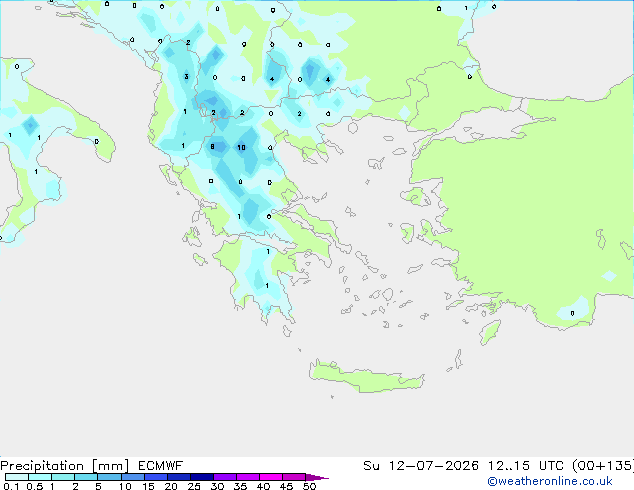634x490 pixels.
Task: Click legend scale label '15'
Action: pos(148,486)
